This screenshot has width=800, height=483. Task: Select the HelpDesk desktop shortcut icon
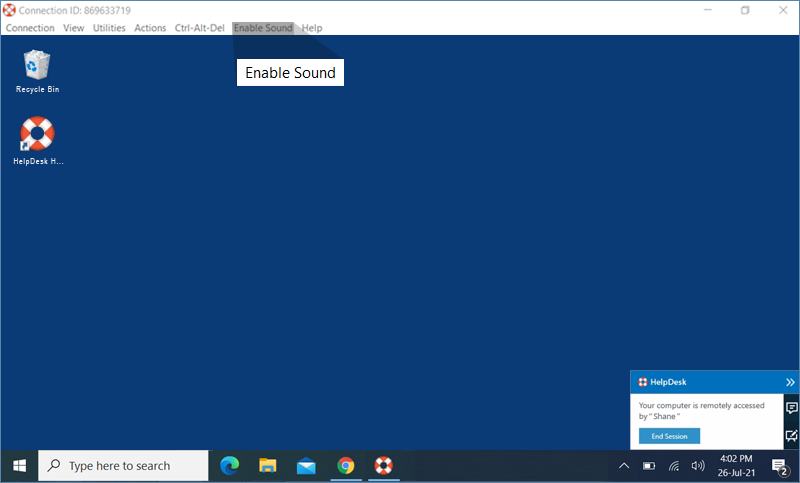[38, 134]
